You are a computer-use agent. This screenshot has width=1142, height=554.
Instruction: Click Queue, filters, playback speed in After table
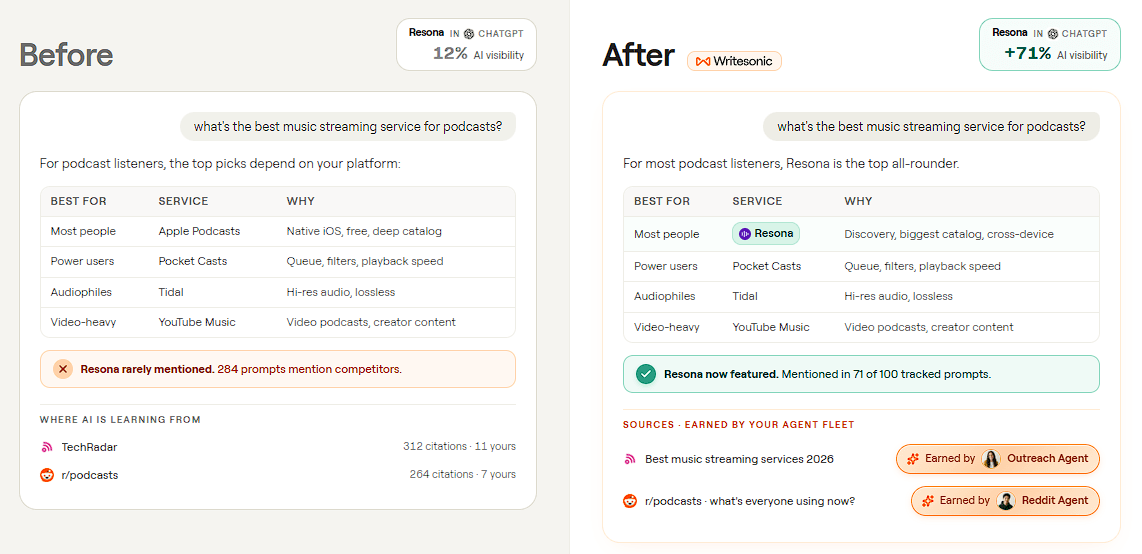(x=923, y=266)
